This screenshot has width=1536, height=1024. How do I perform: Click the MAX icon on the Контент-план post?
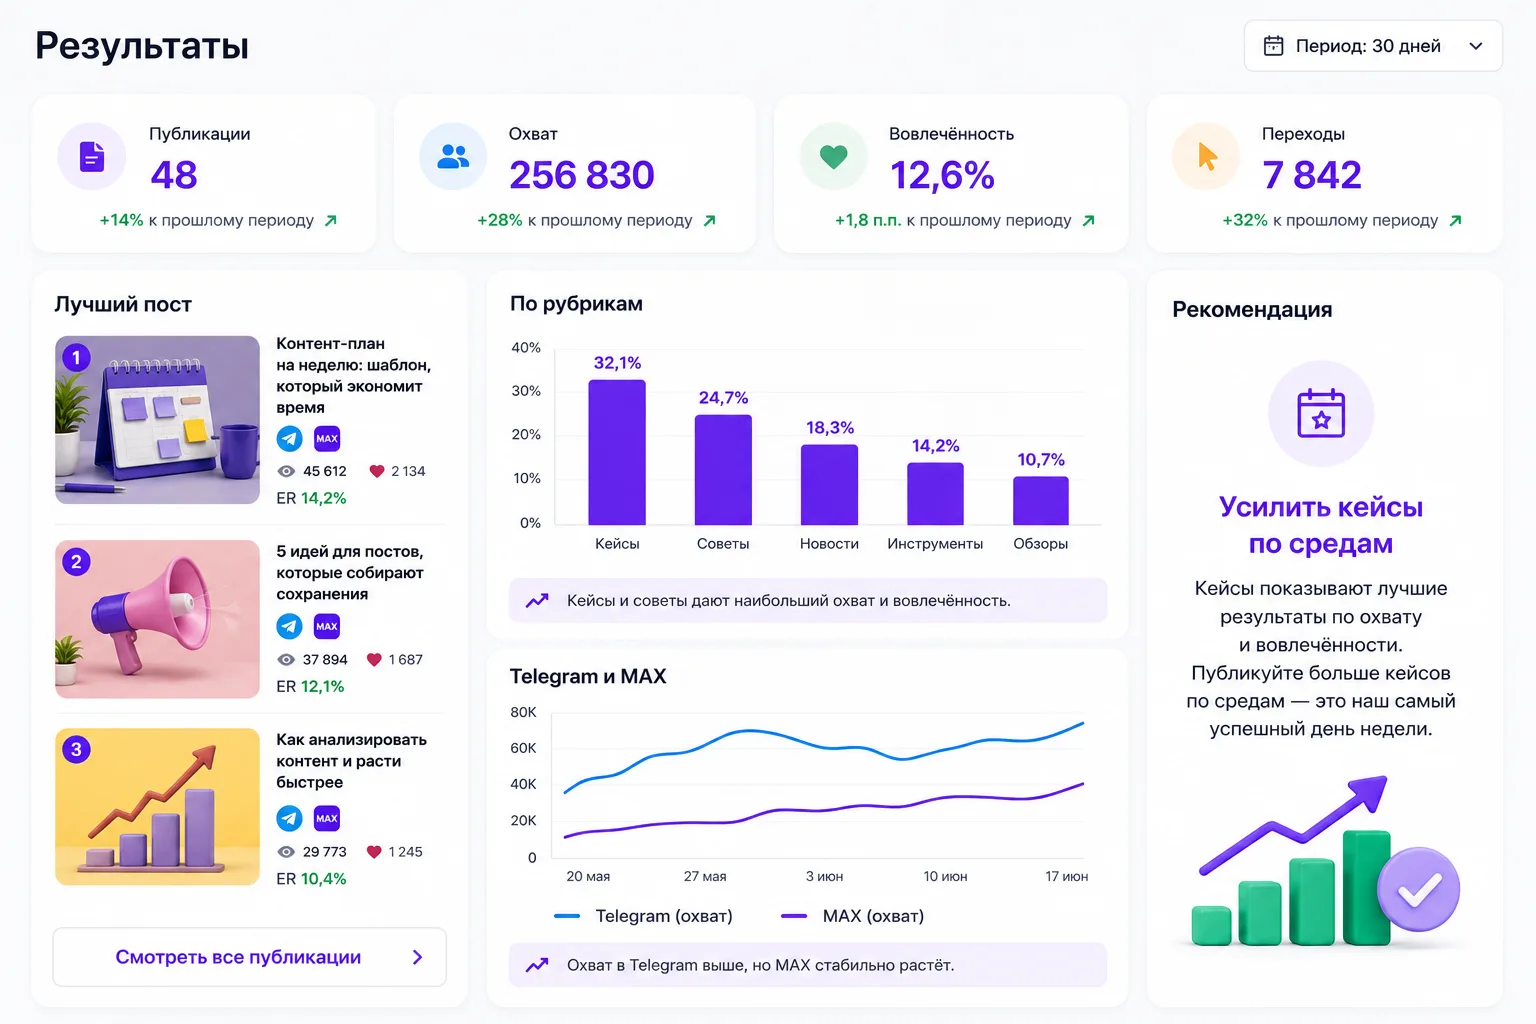click(327, 439)
